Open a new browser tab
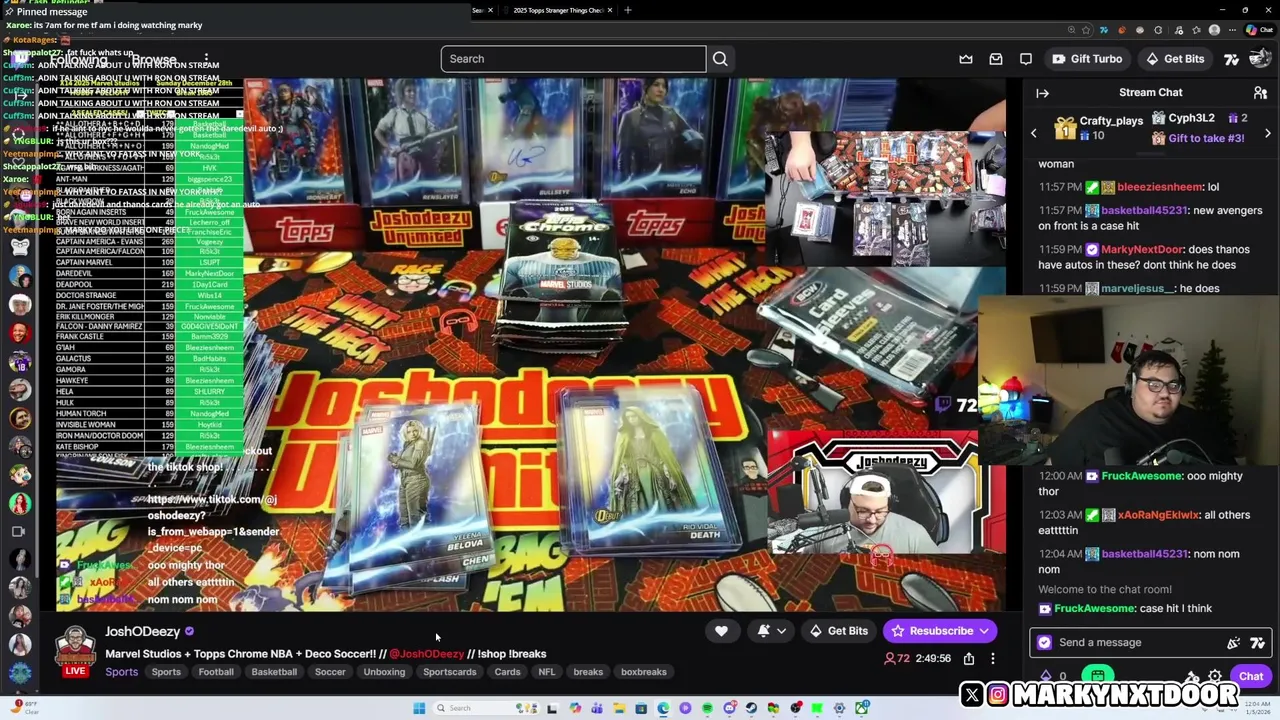Viewport: 1280px width, 720px height. coord(628,10)
